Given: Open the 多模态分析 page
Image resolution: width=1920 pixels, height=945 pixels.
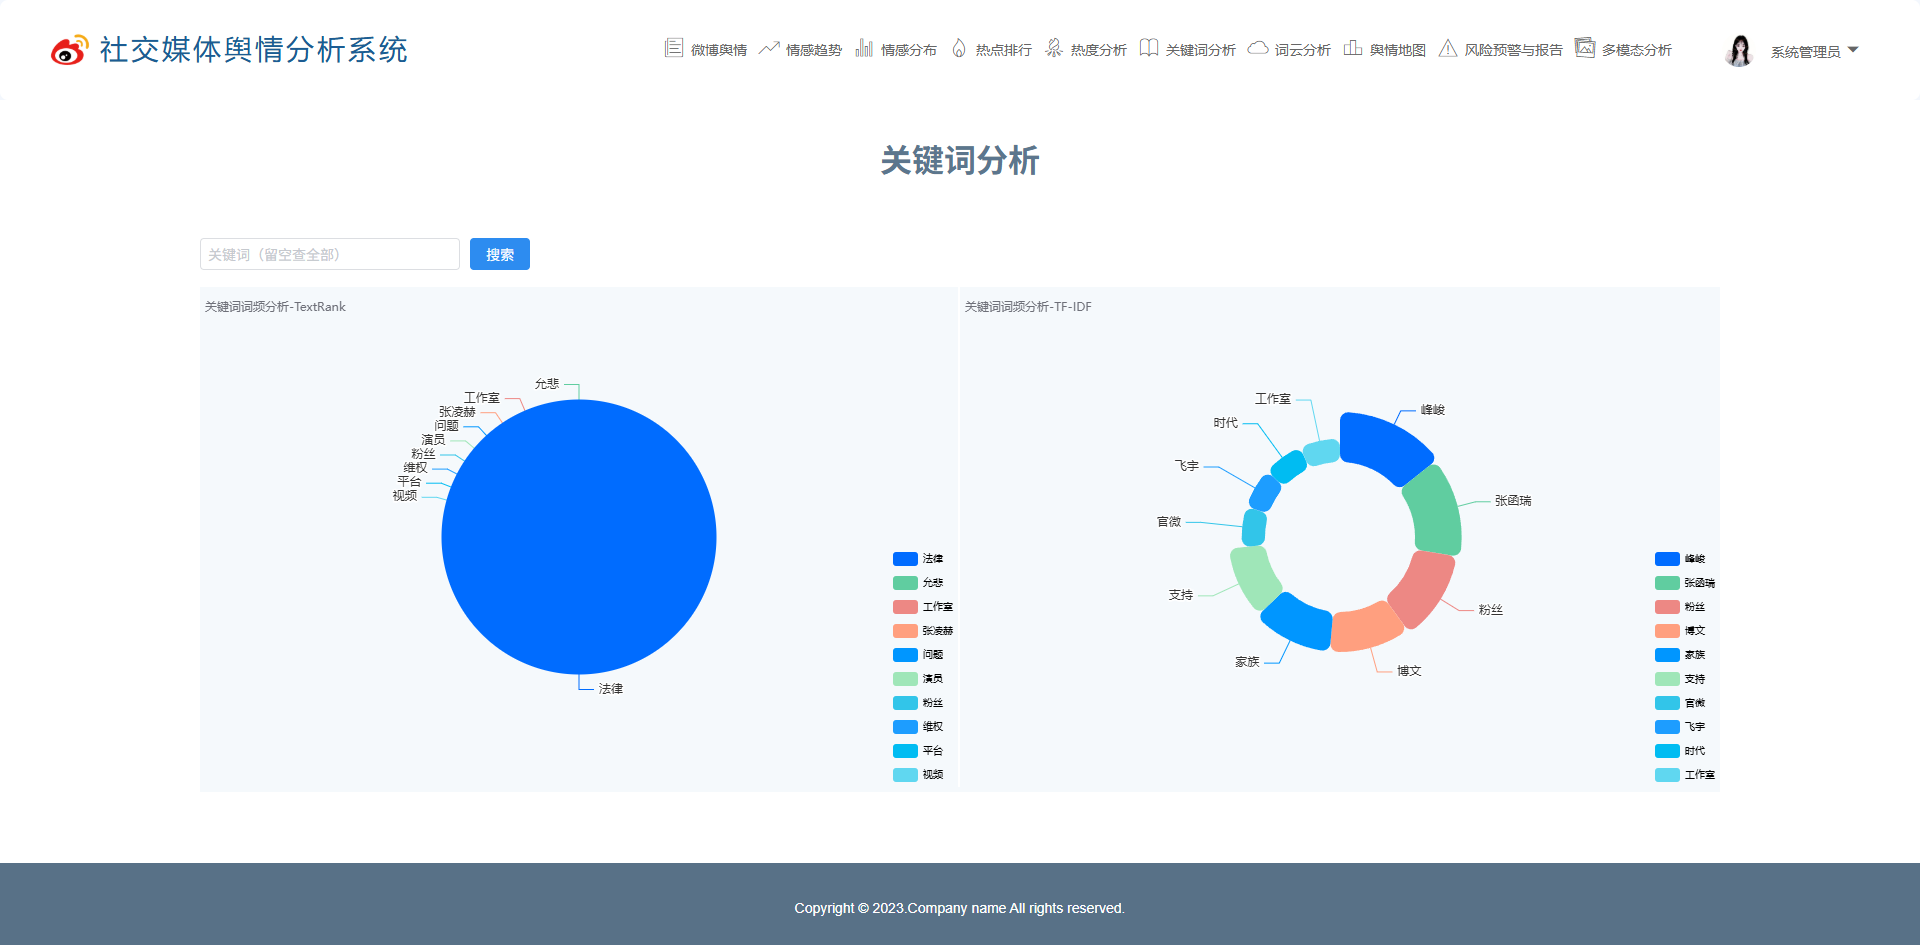Looking at the screenshot, I should (1624, 49).
